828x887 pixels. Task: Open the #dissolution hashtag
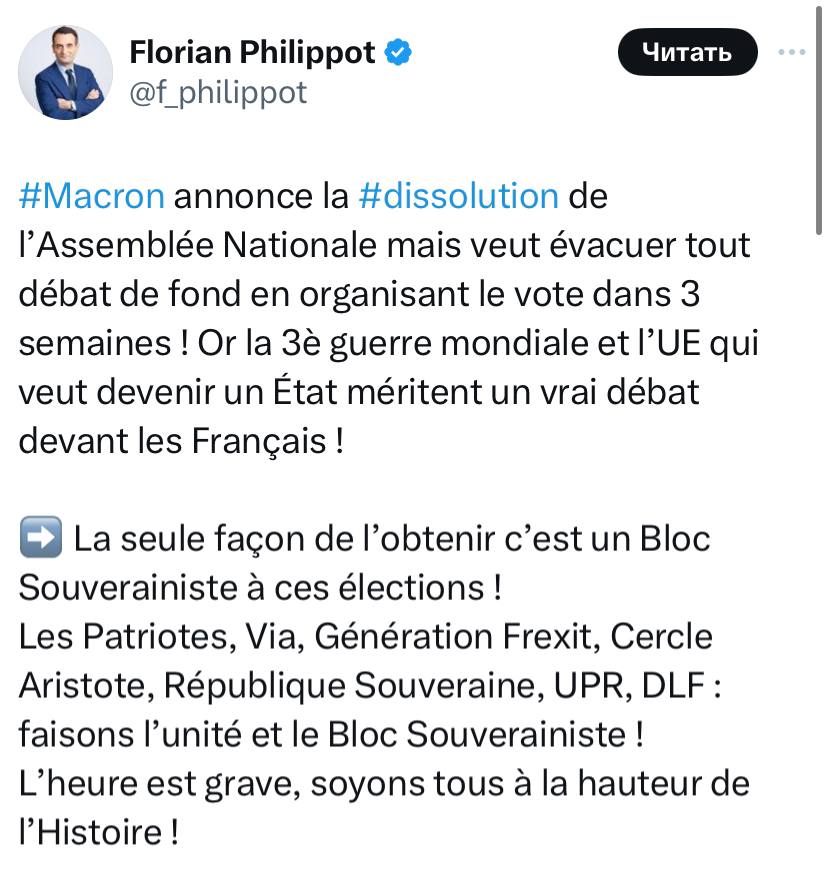(457, 195)
